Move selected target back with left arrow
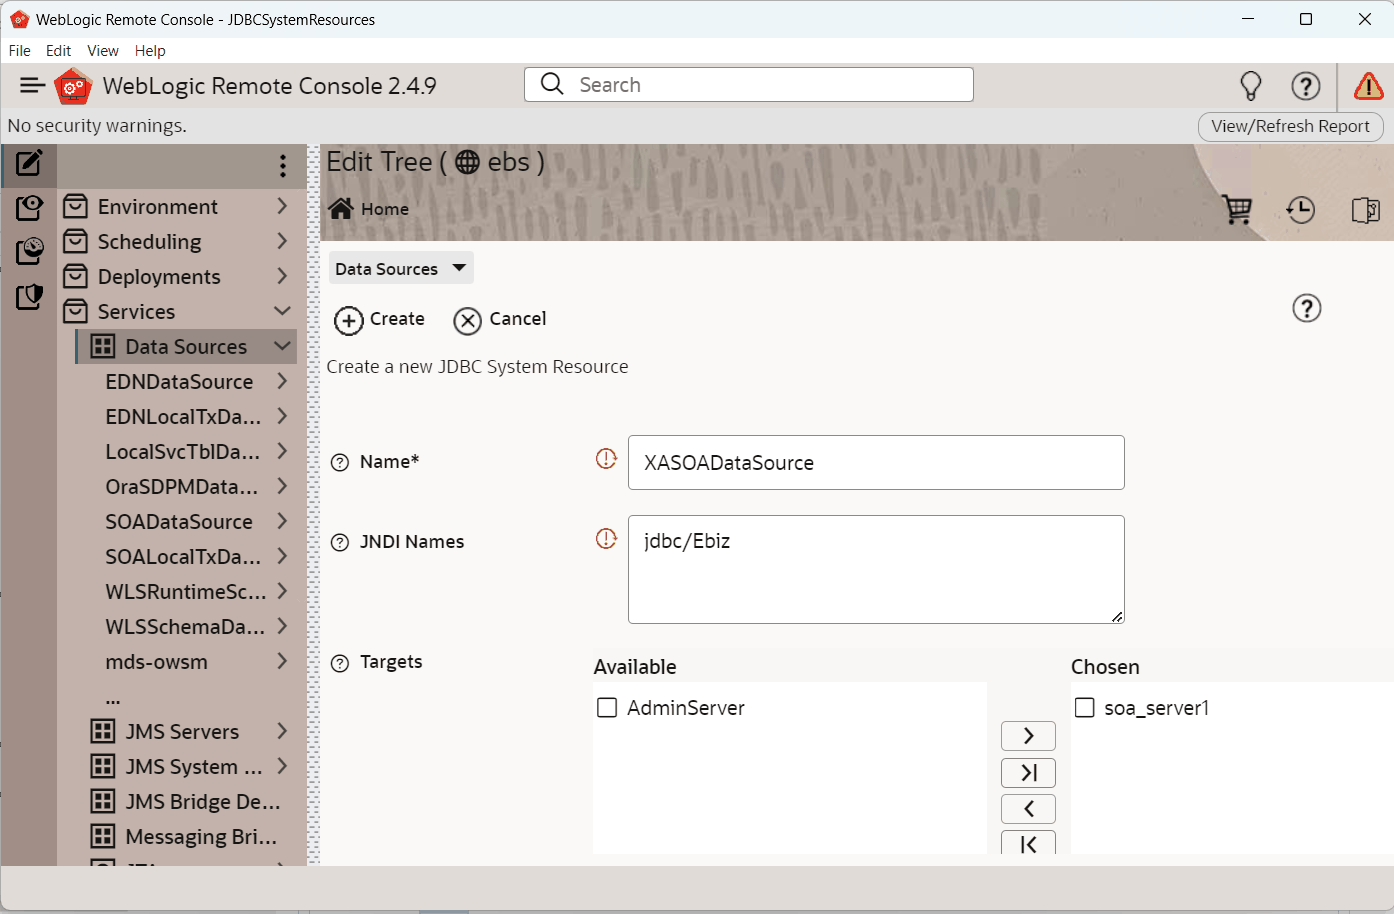 pyautogui.click(x=1028, y=809)
